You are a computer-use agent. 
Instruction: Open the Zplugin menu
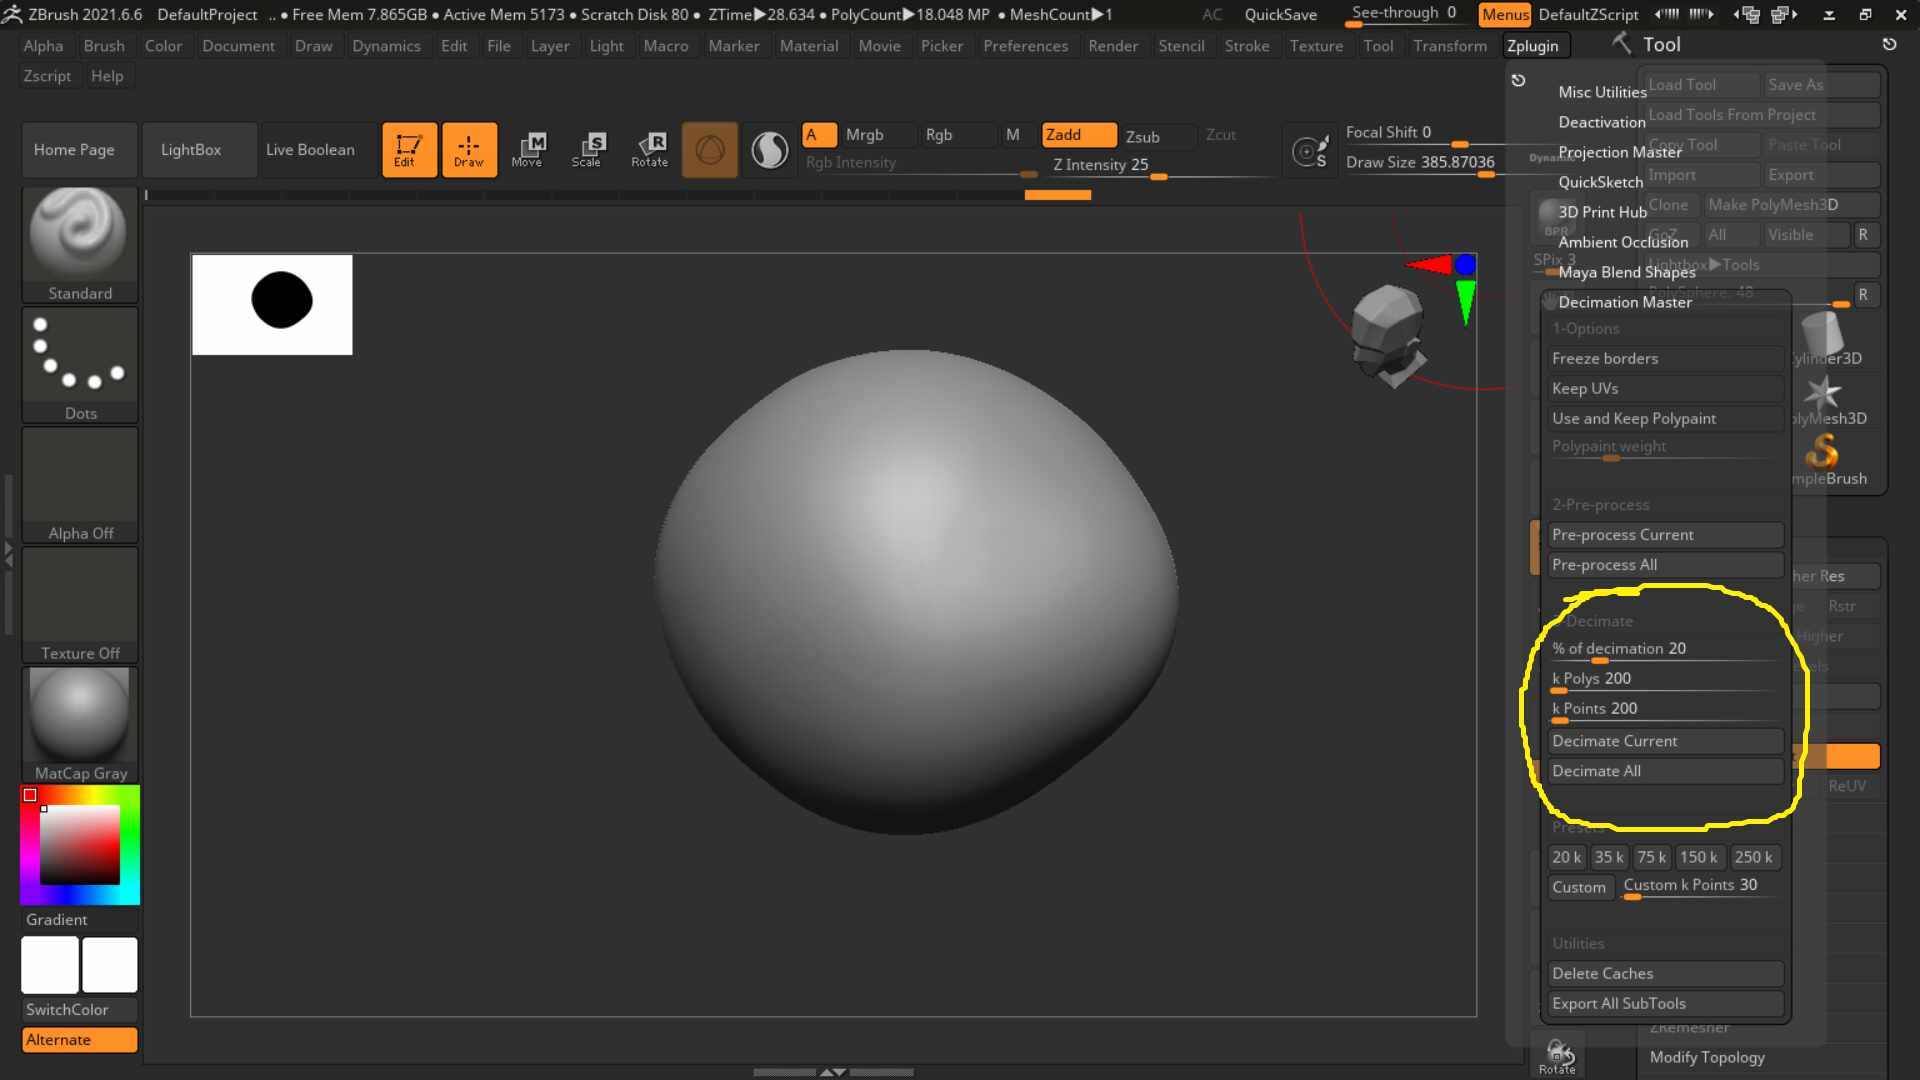(x=1532, y=46)
